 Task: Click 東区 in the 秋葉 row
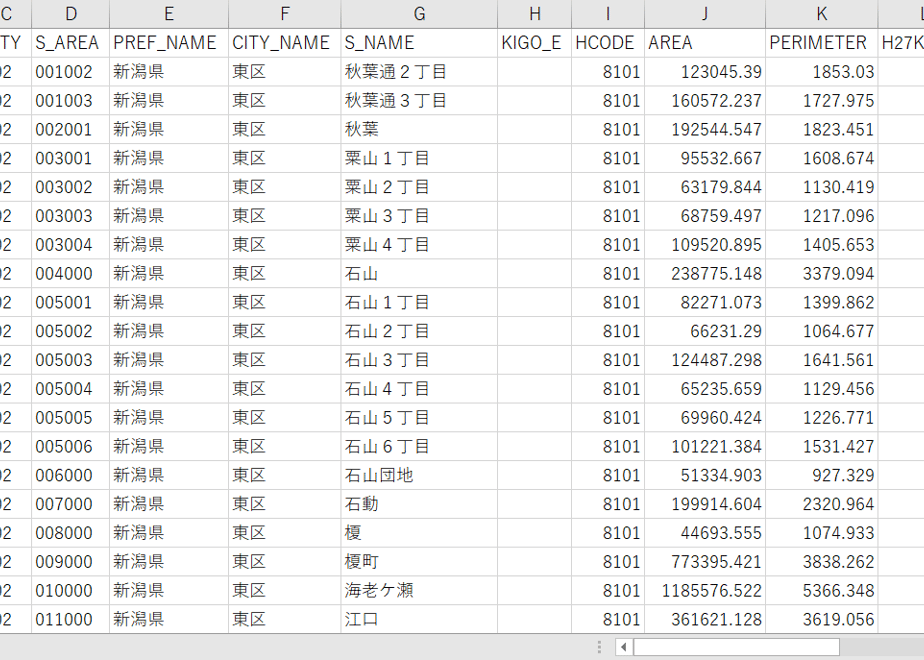tap(285, 130)
